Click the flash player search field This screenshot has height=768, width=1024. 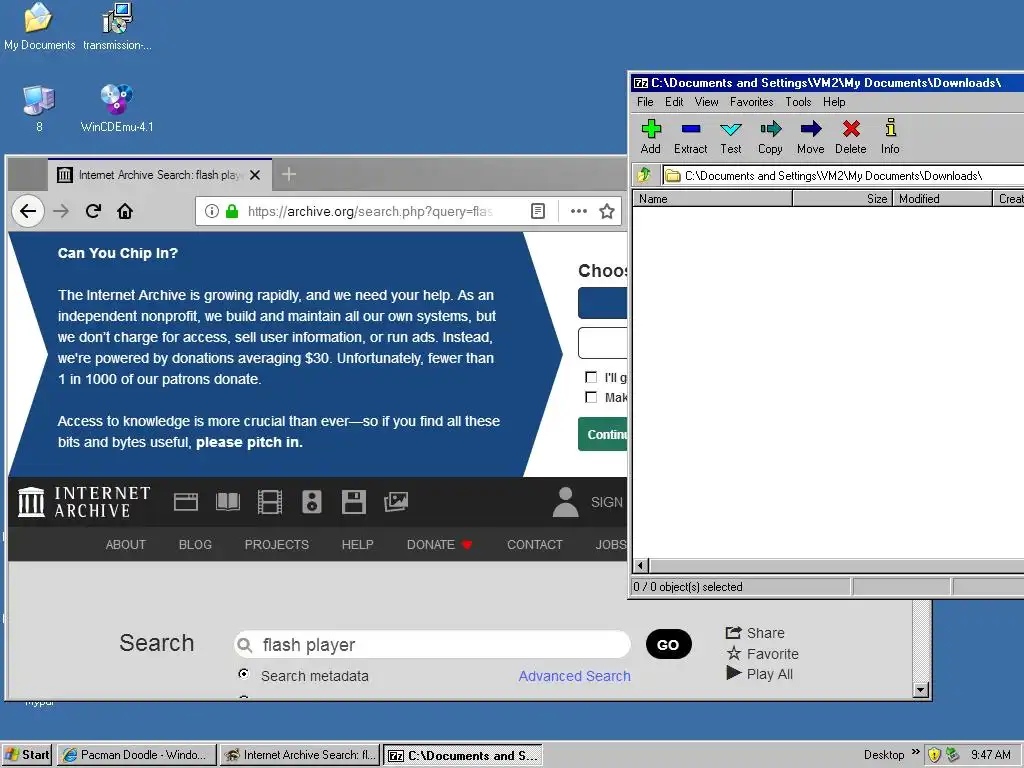(x=432, y=645)
